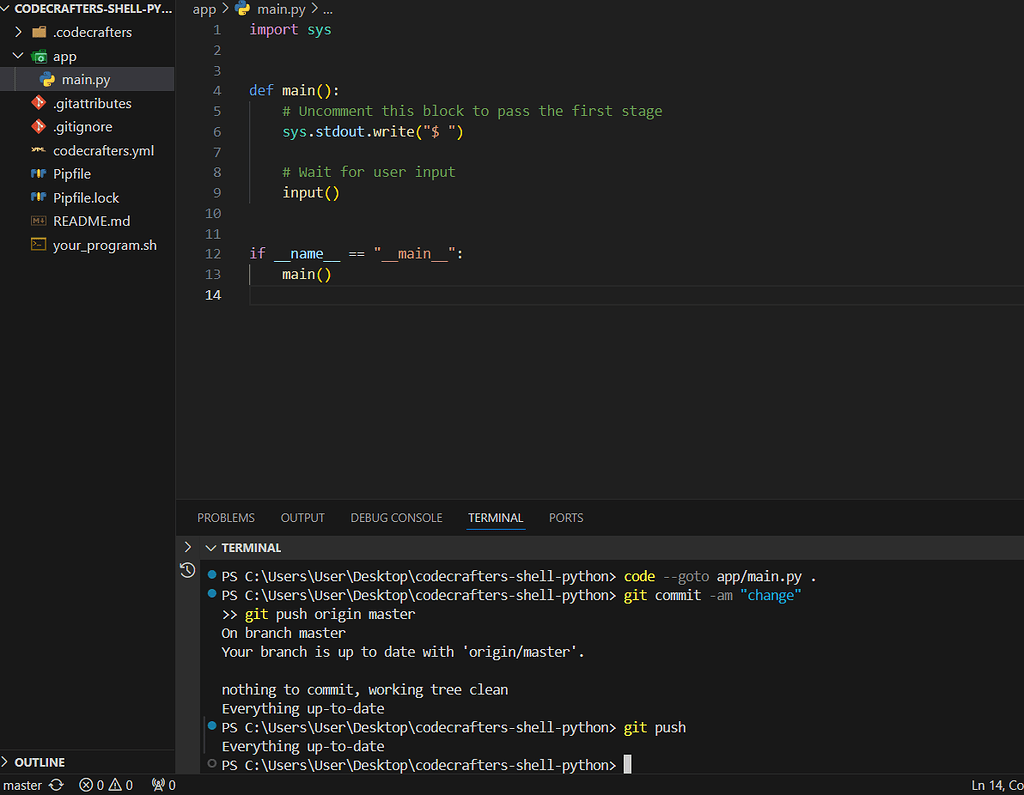Open the PROBLEMS tab
The image size is (1024, 795).
coord(225,518)
